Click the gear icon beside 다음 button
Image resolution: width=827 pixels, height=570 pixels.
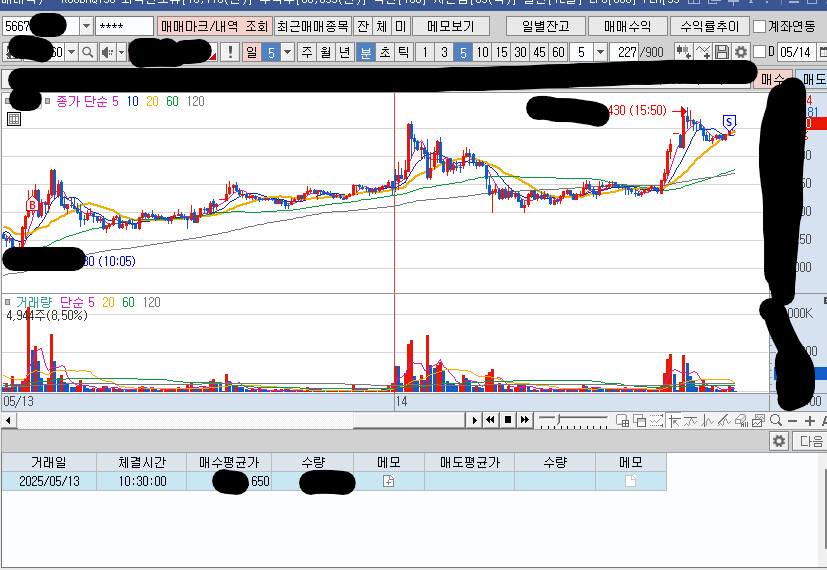pyautogui.click(x=780, y=441)
